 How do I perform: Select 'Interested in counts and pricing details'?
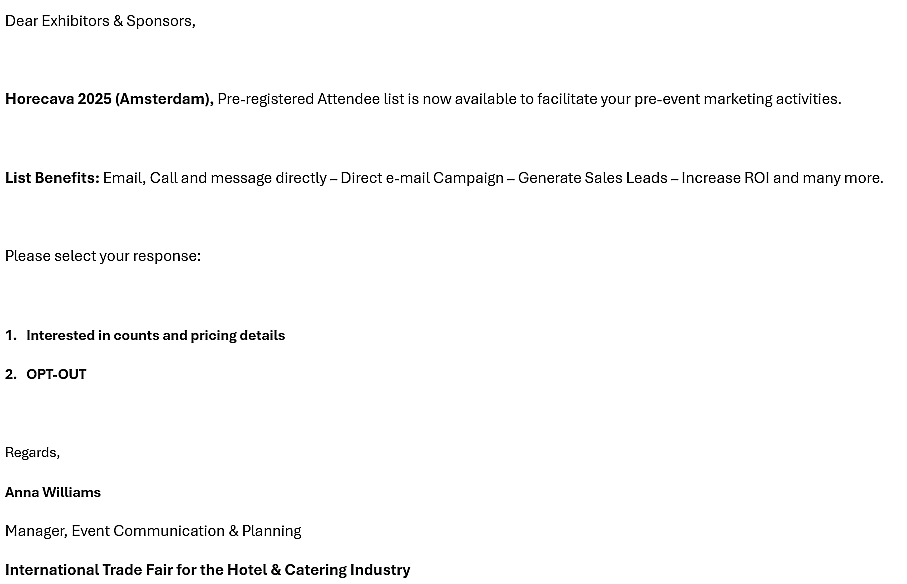[156, 335]
